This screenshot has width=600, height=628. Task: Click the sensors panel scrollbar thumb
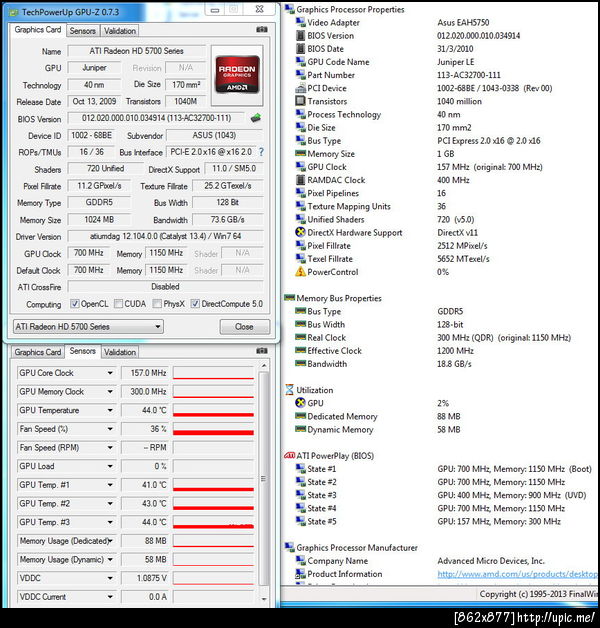tap(264, 479)
